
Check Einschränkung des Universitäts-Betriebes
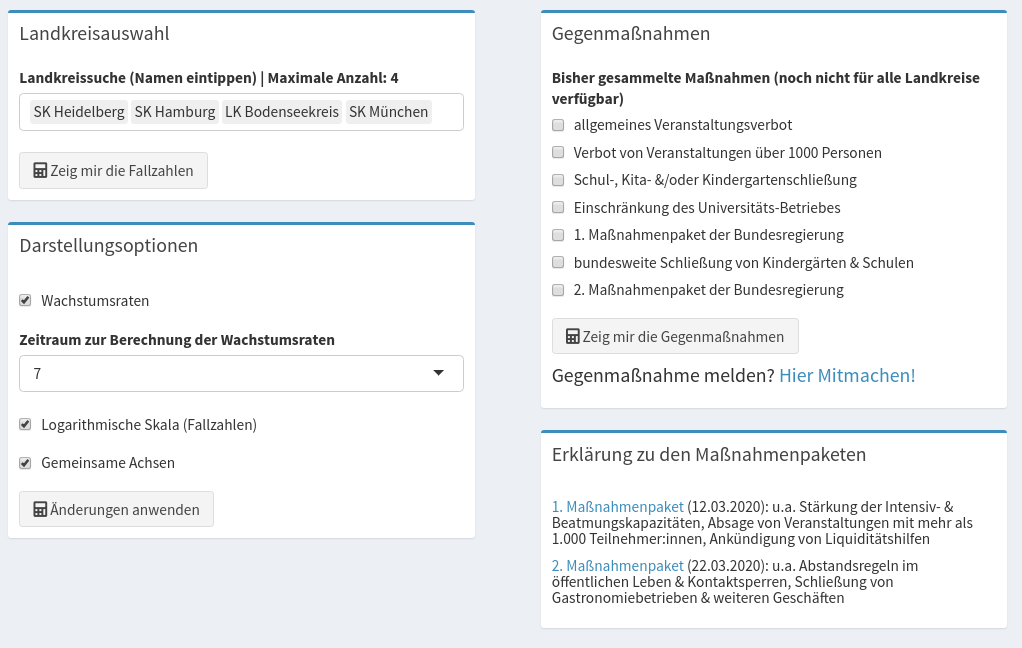pyautogui.click(x=557, y=207)
